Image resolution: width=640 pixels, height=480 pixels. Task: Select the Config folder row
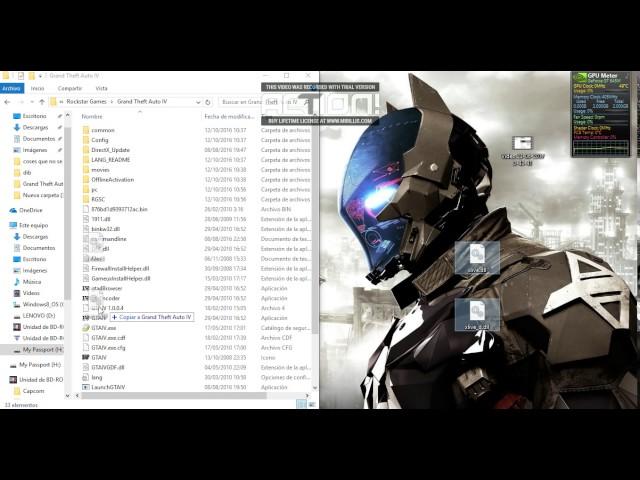[x=100, y=140]
